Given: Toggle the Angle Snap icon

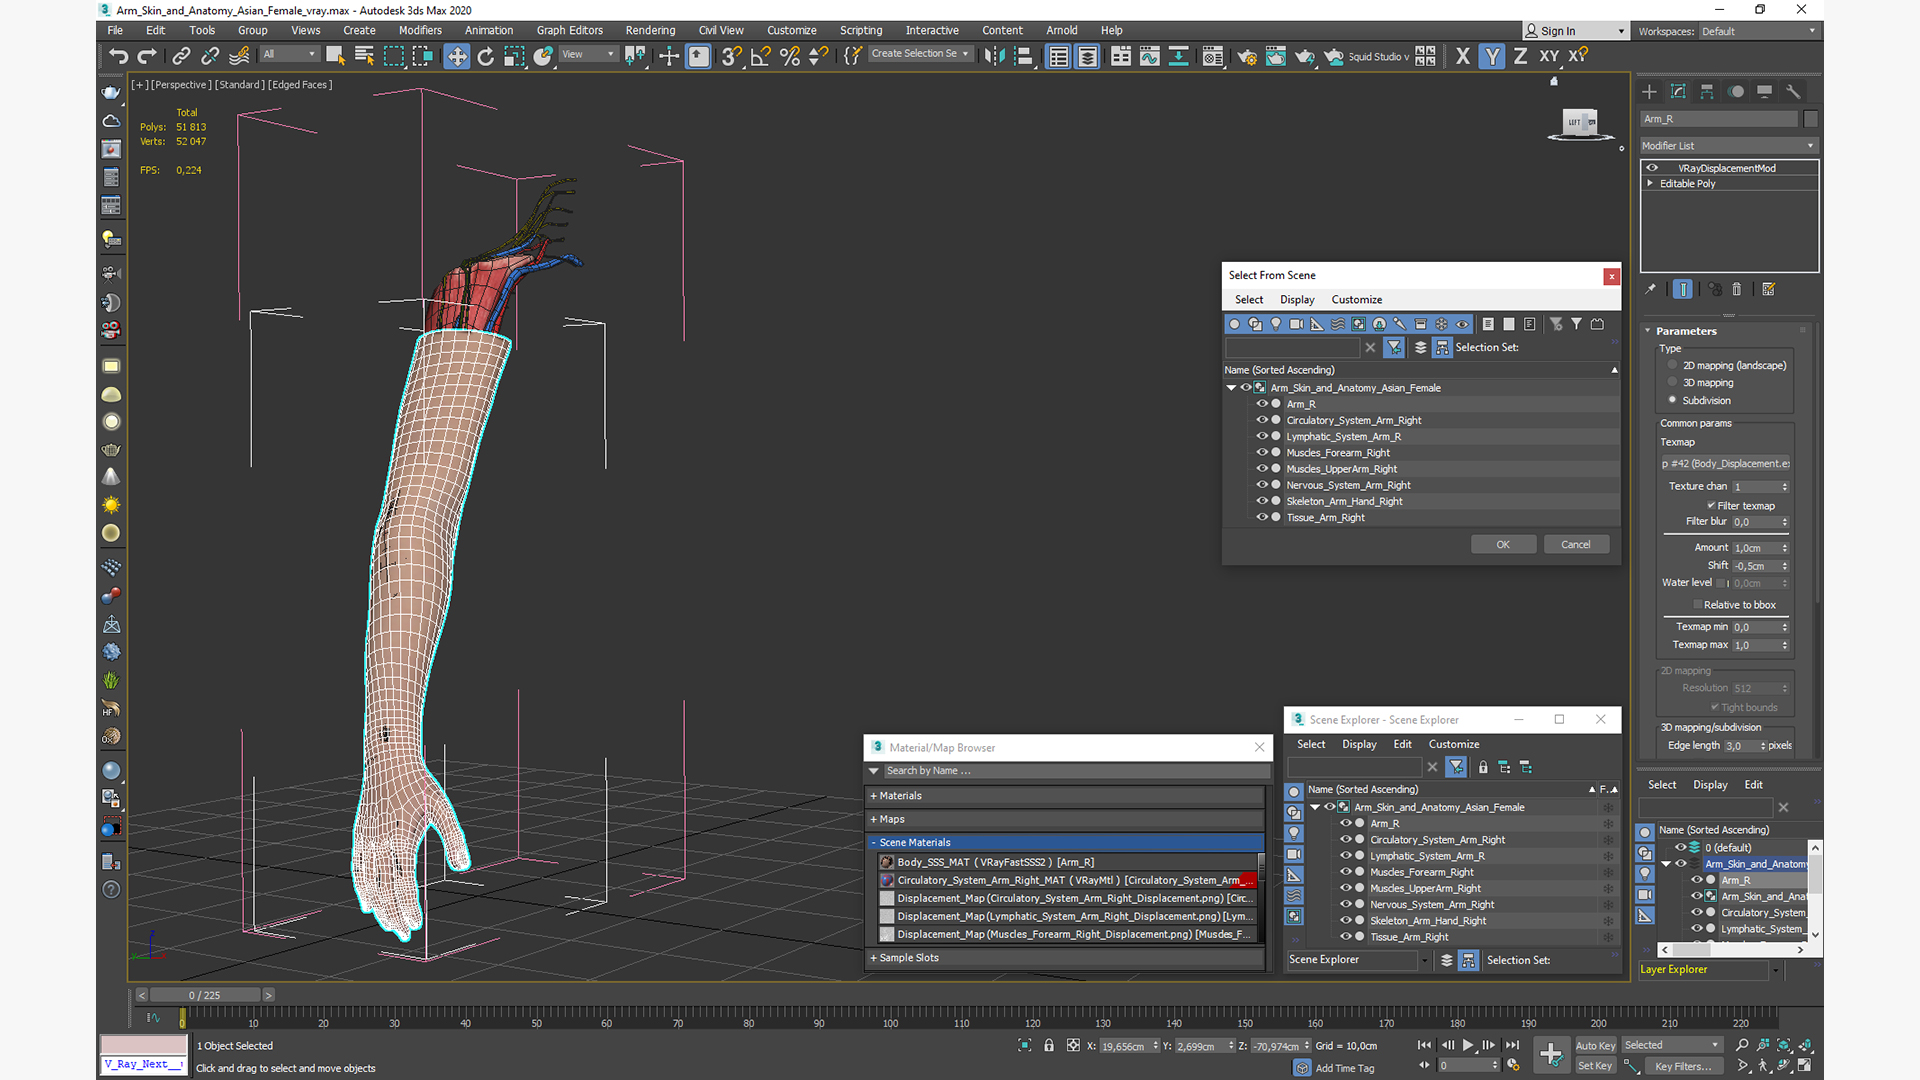Looking at the screenshot, I should pyautogui.click(x=760, y=56).
